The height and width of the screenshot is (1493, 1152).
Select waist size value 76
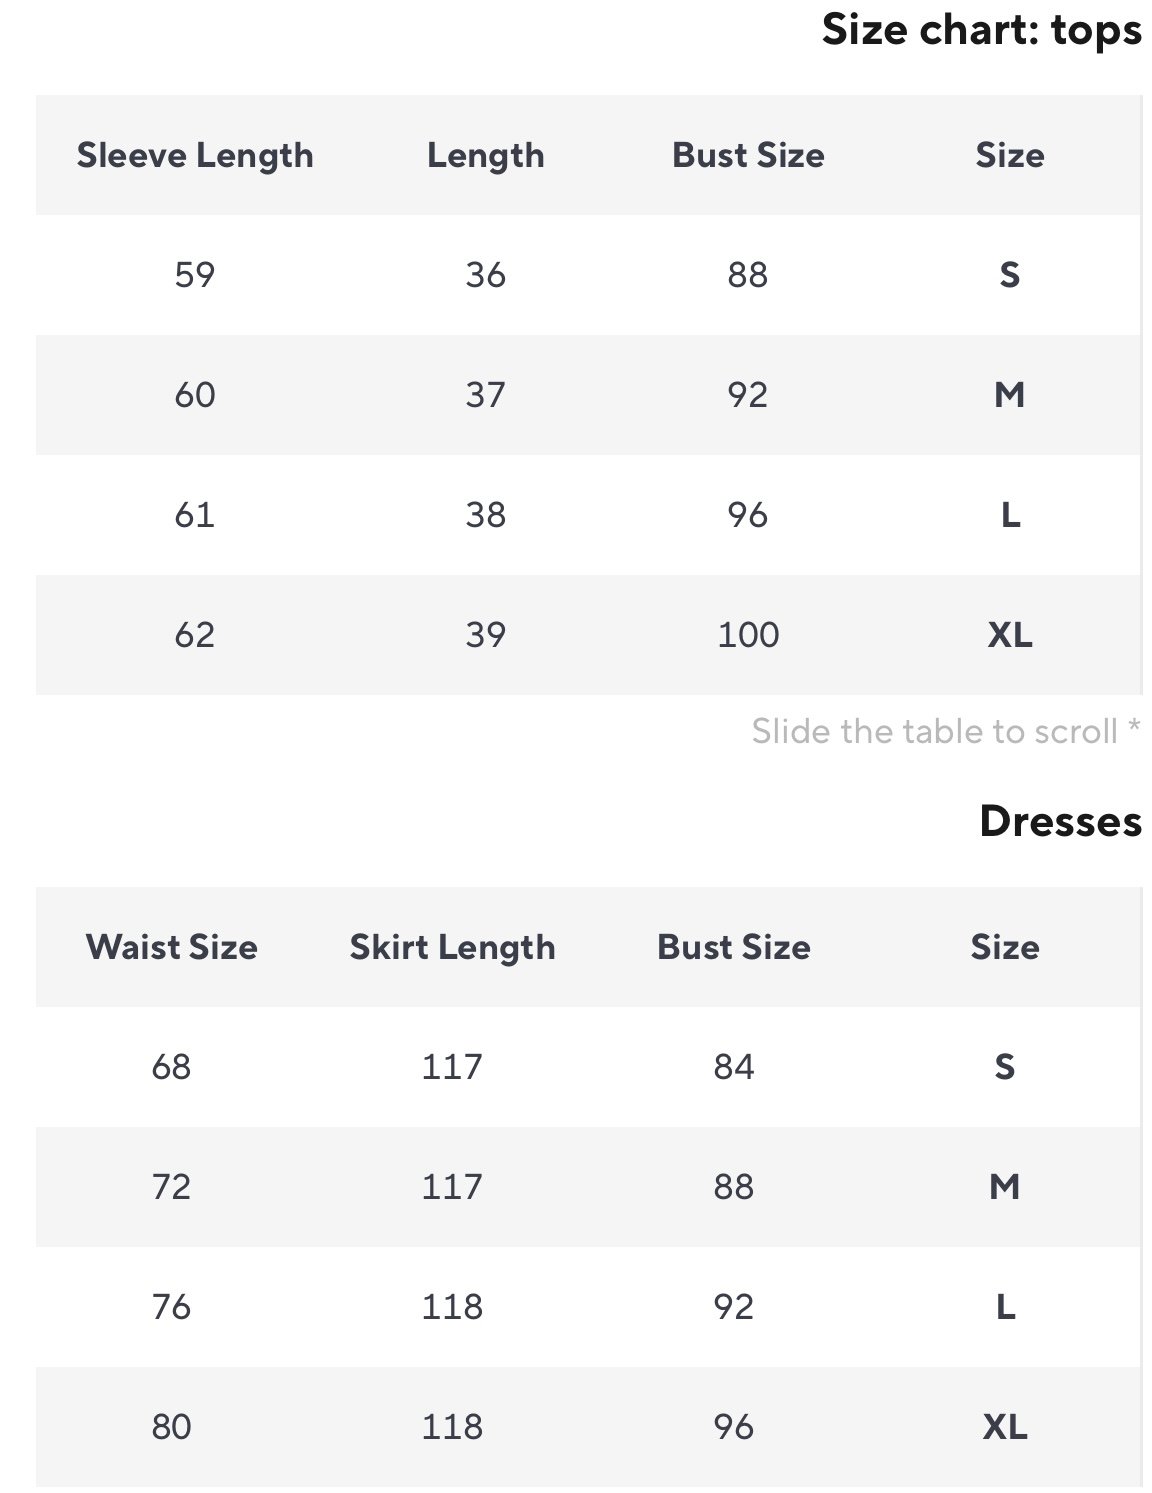172,1307
